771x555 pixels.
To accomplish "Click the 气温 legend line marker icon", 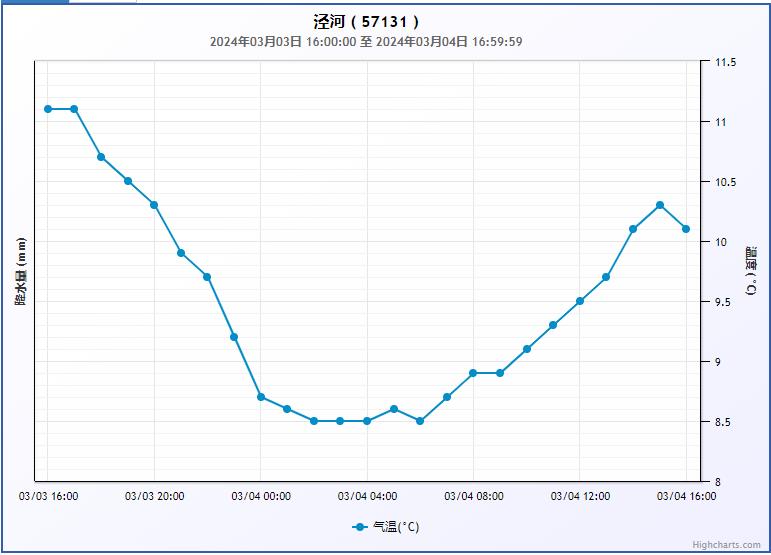I will pyautogui.click(x=360, y=527).
